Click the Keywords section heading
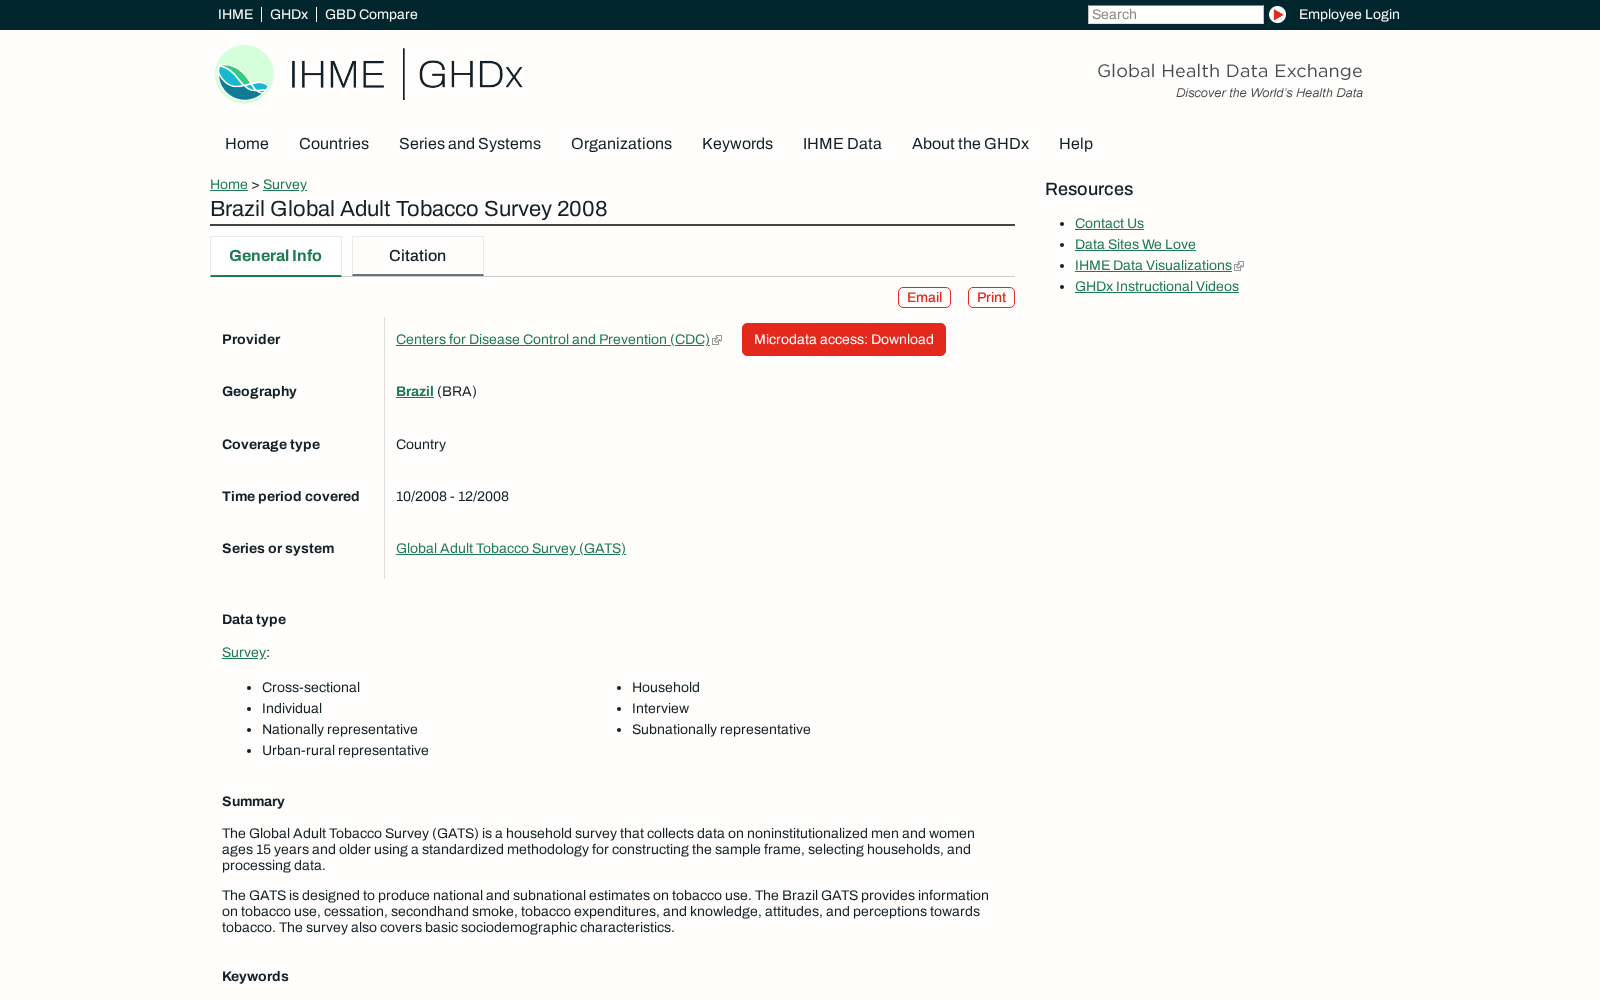1600x1000 pixels. click(255, 977)
